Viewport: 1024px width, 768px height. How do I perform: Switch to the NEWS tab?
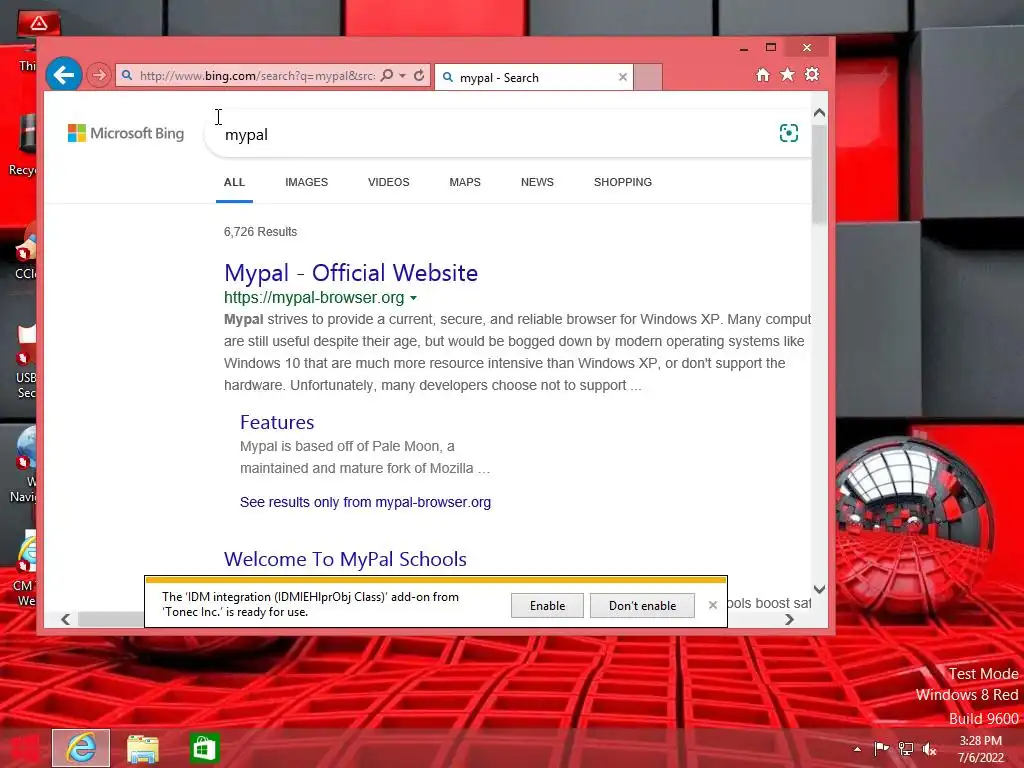[x=537, y=182]
